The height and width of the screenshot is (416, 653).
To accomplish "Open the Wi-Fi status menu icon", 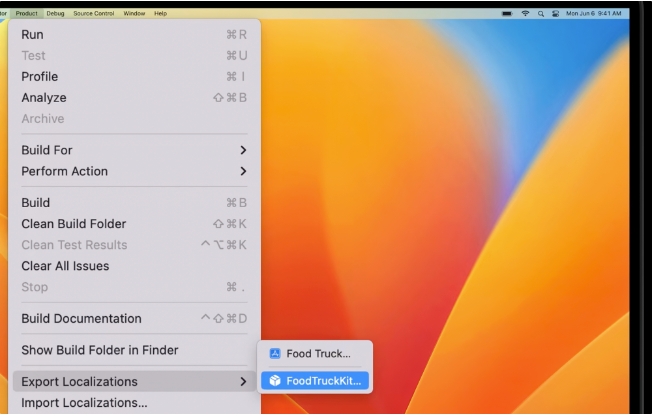I will pyautogui.click(x=525, y=13).
